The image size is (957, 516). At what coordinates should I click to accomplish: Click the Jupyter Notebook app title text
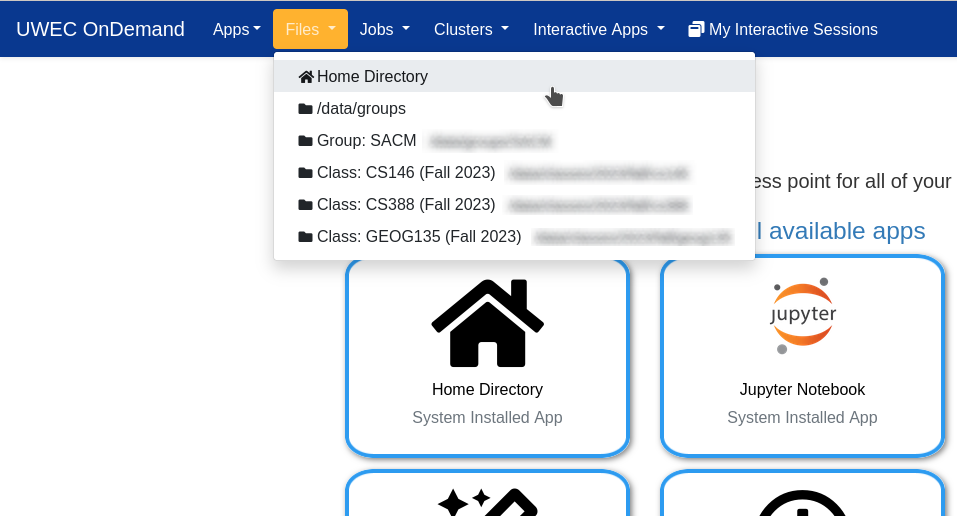tap(802, 390)
